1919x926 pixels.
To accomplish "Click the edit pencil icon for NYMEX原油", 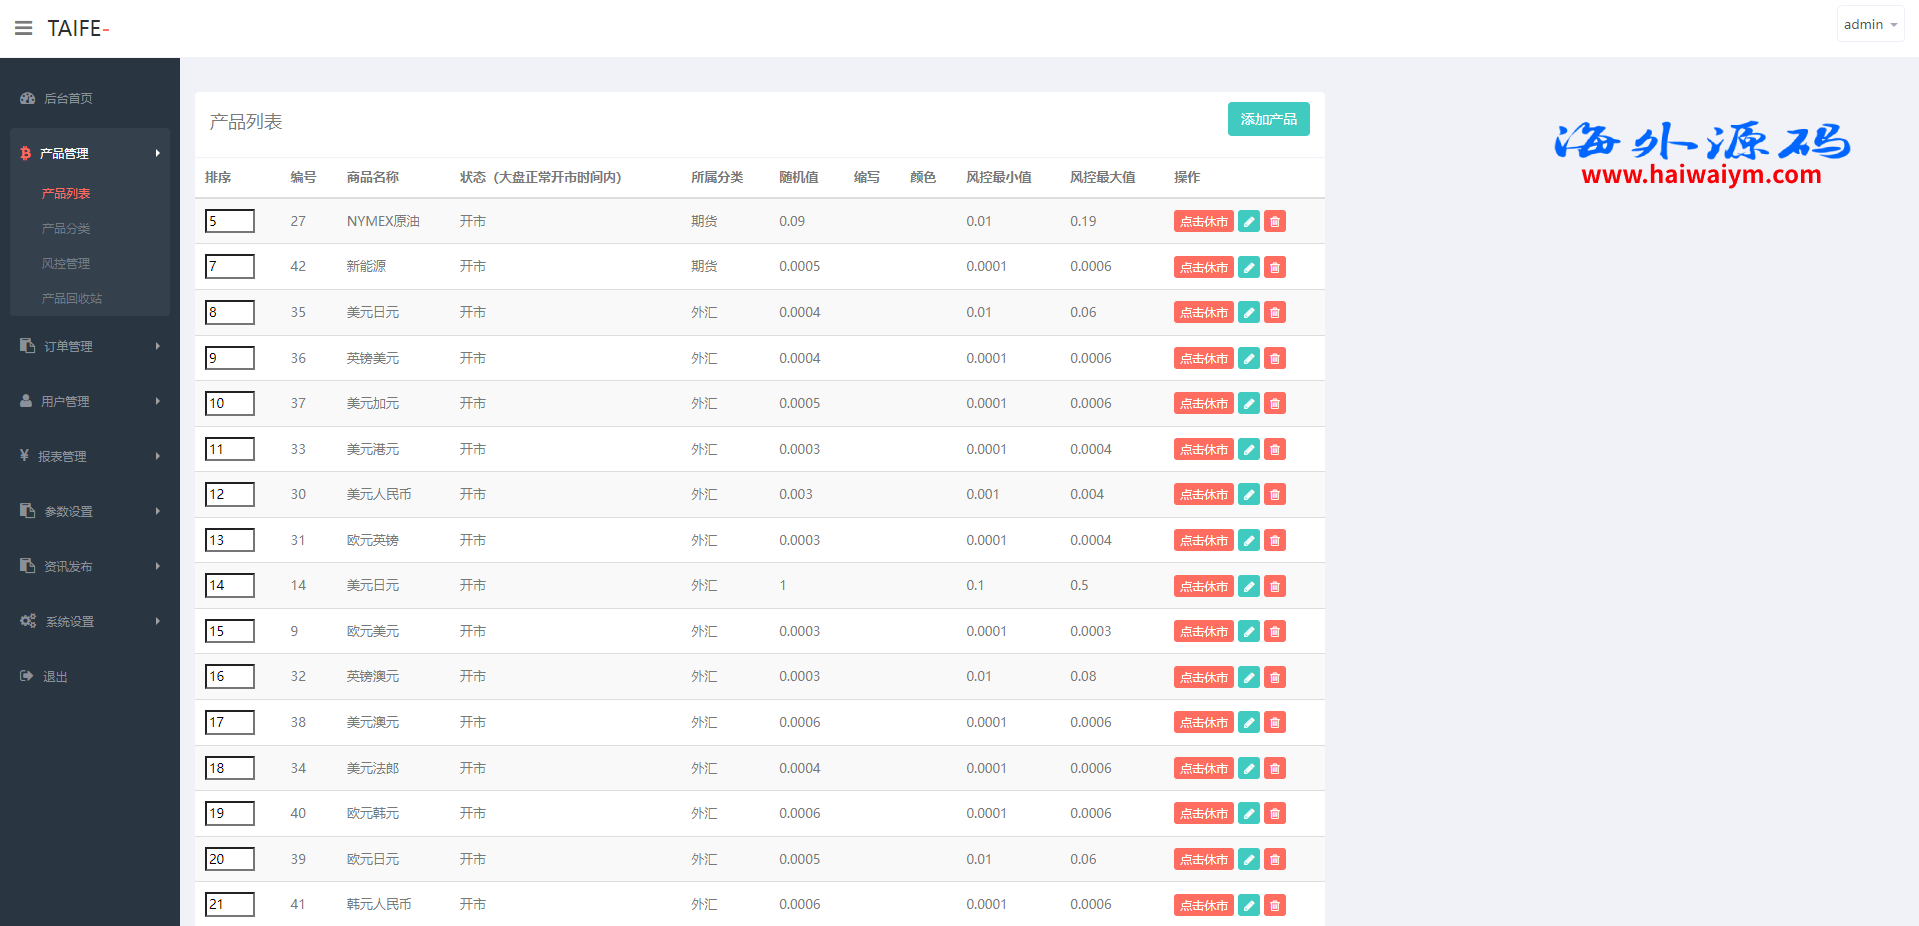I will [x=1248, y=222].
